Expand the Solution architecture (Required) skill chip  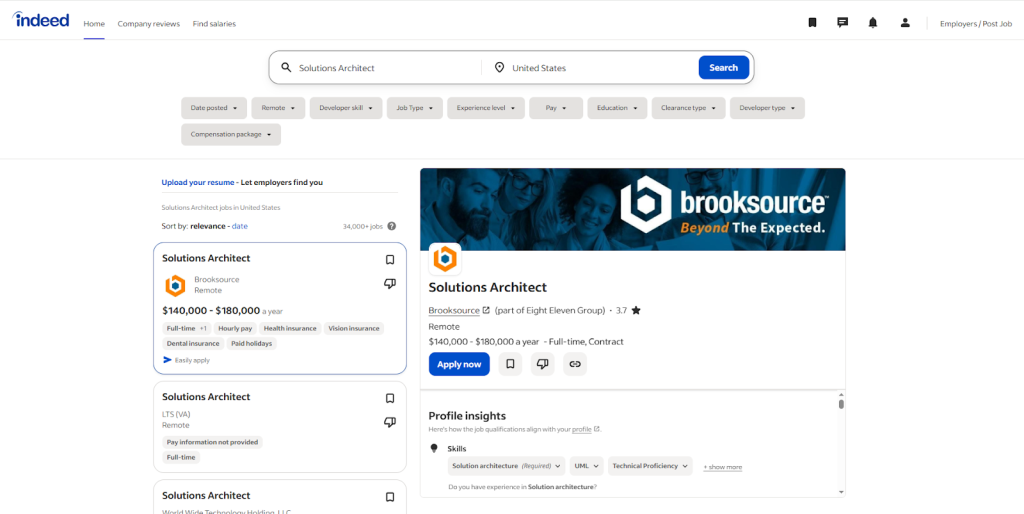pyautogui.click(x=506, y=466)
